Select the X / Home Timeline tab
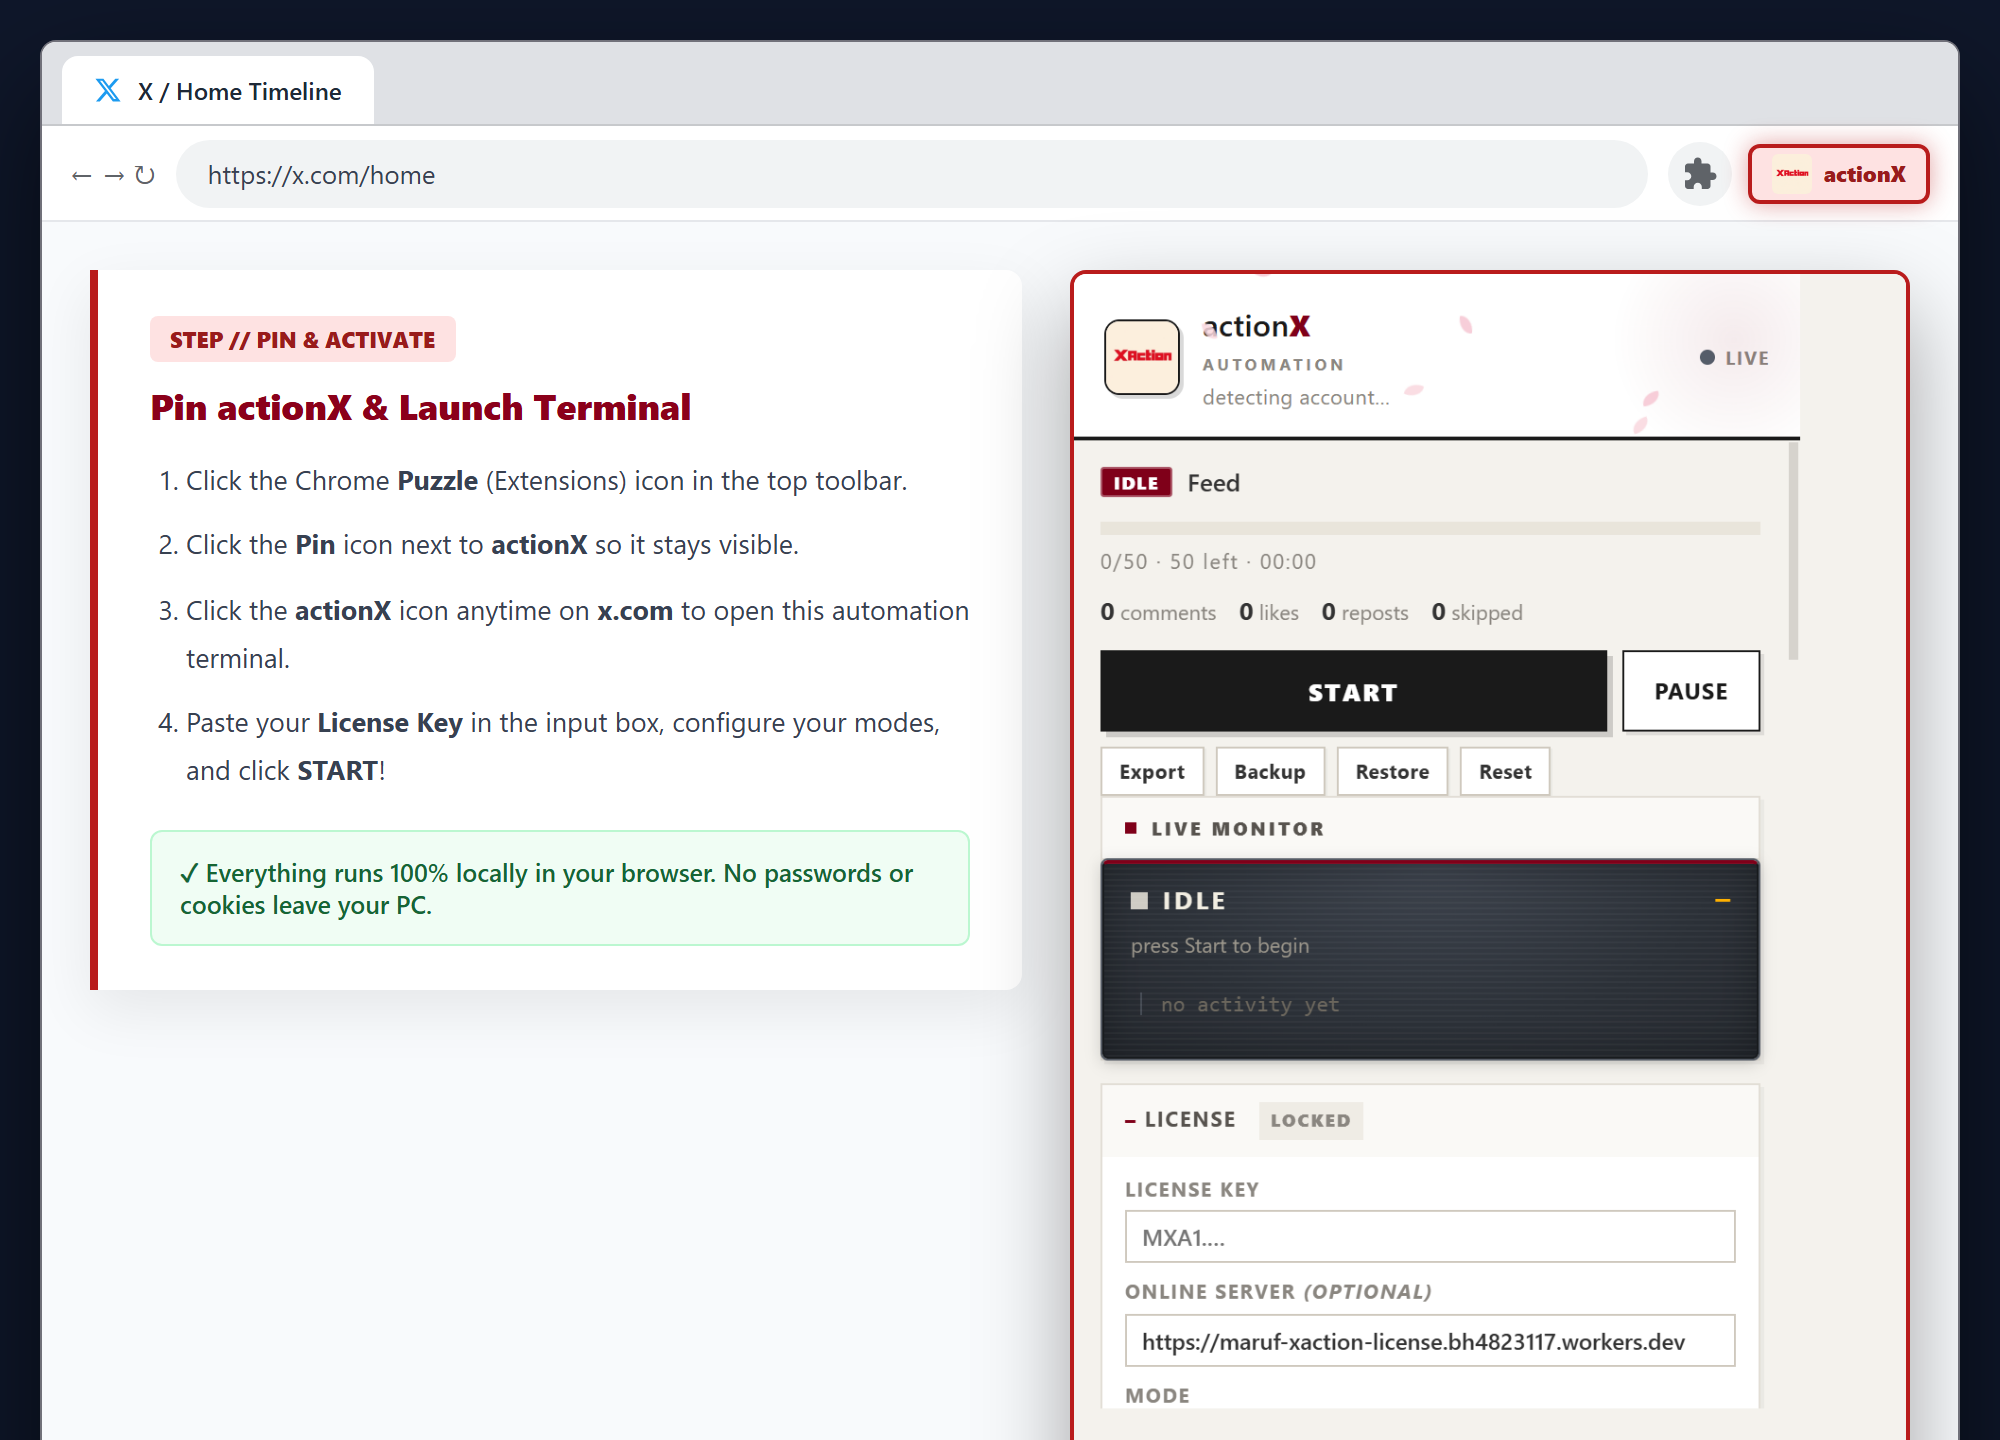2000x1440 pixels. [218, 91]
